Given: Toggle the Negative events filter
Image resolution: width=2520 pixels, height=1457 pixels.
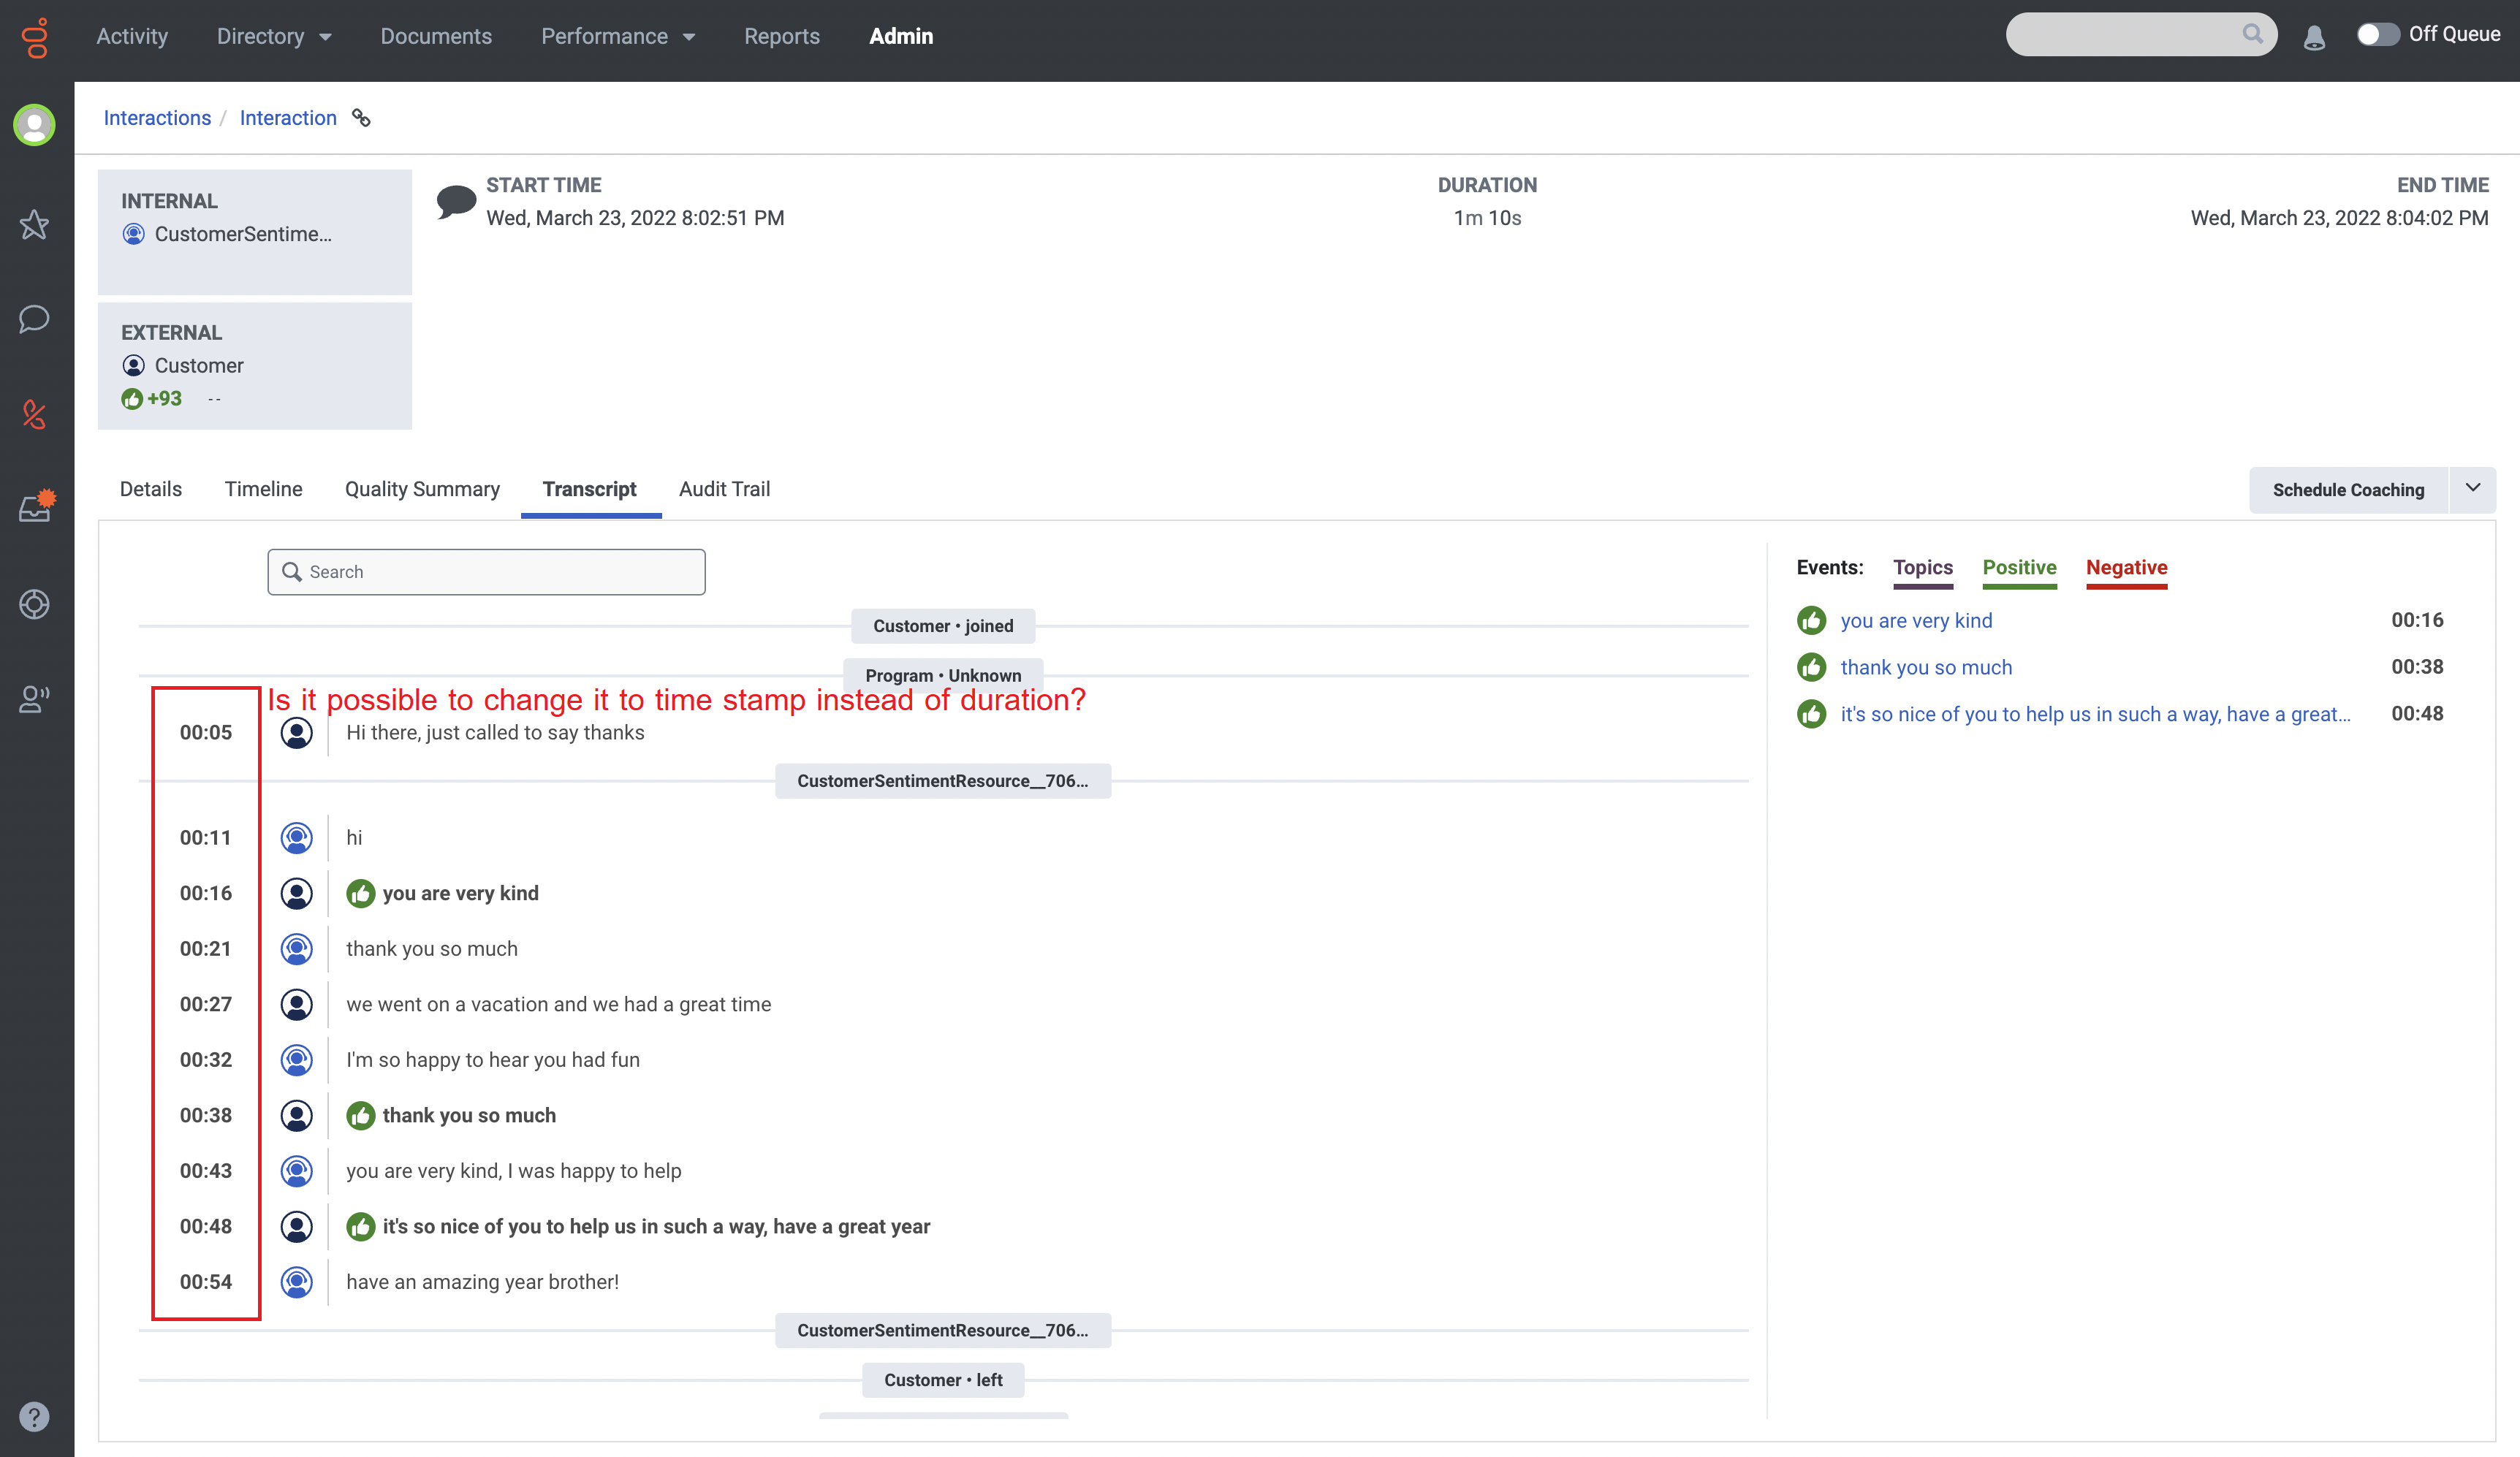Looking at the screenshot, I should coord(2126,568).
